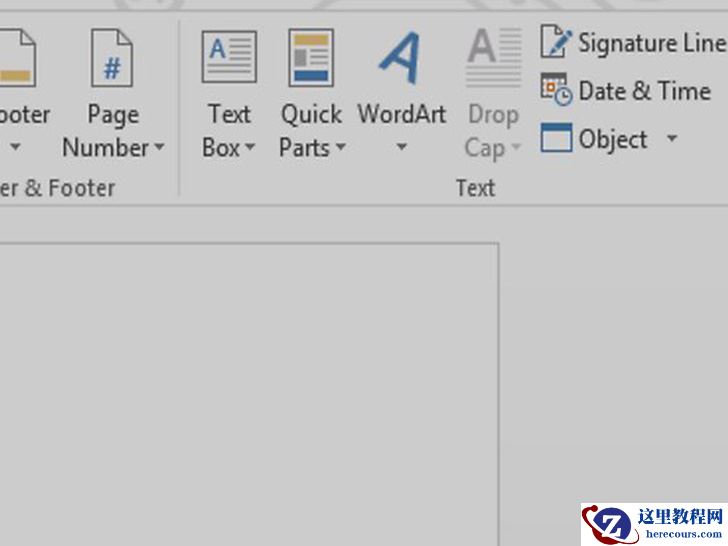Click the blank document page
Screen dimensions: 728x546
(249, 394)
